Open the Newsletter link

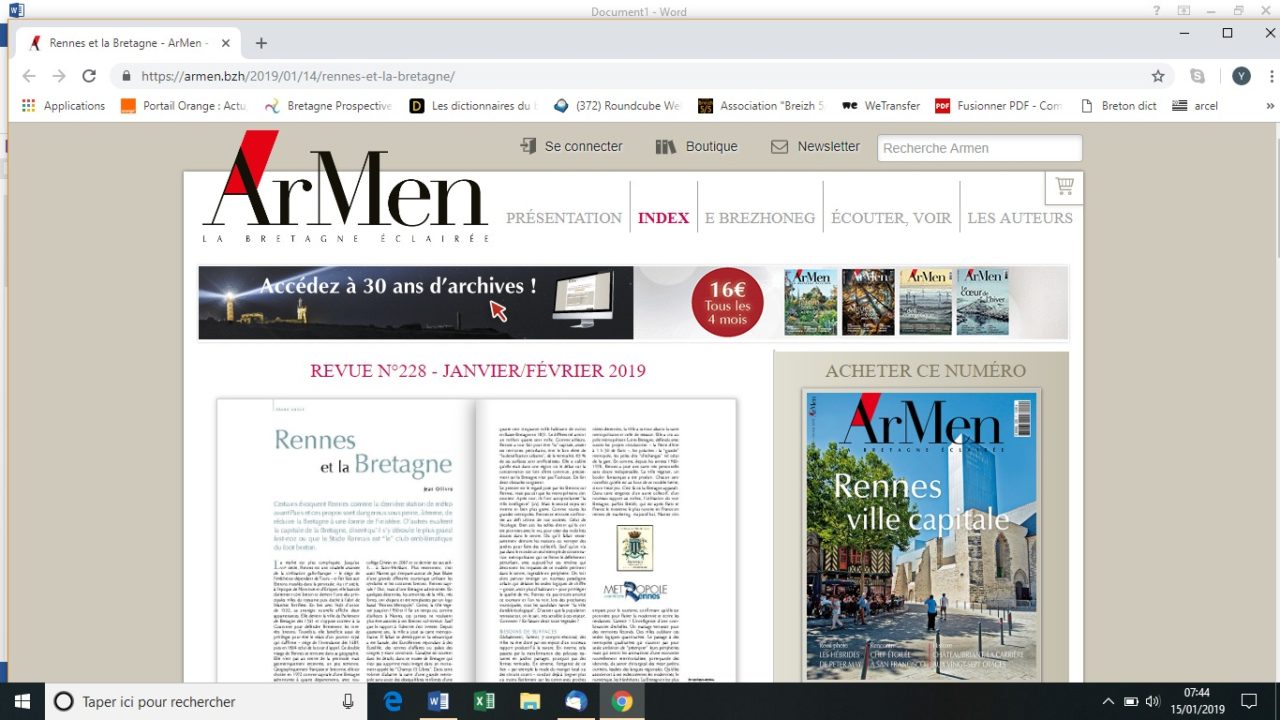click(815, 146)
